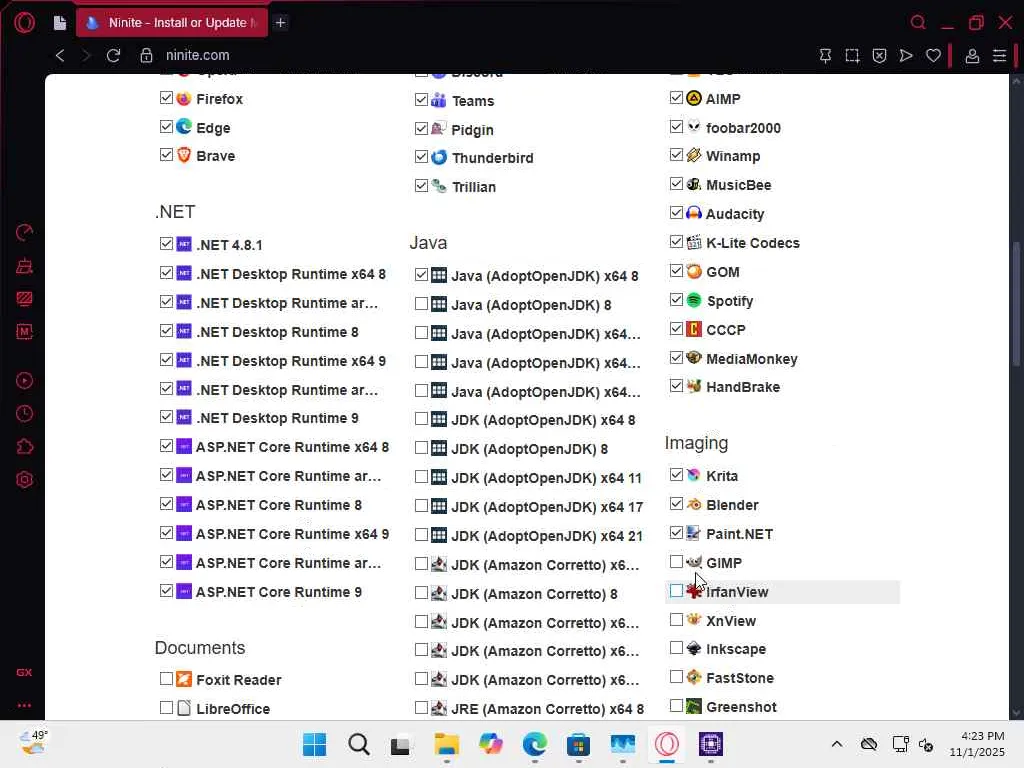This screenshot has height=768, width=1024.
Task: Open the taskbar clock showing 4:23 PM
Action: coord(977,744)
